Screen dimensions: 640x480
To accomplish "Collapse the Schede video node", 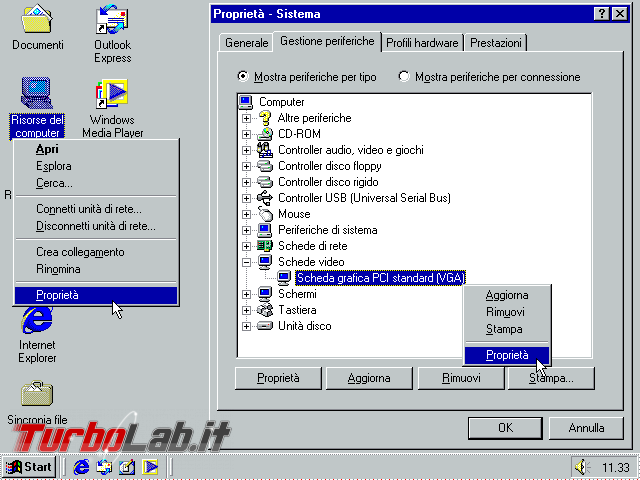I will 246,262.
